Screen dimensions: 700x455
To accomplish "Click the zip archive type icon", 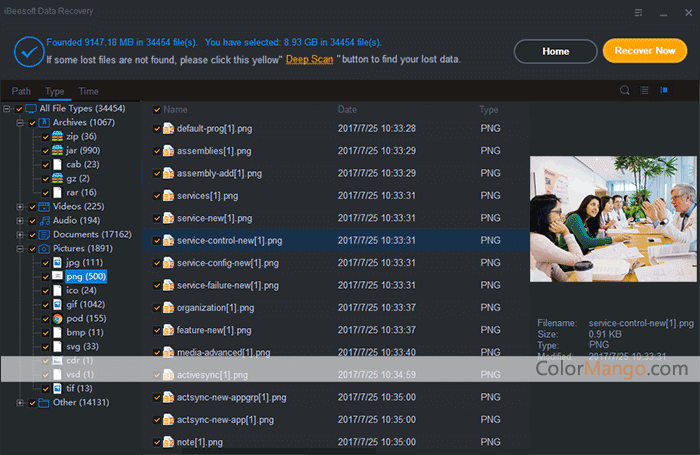I will click(58, 136).
